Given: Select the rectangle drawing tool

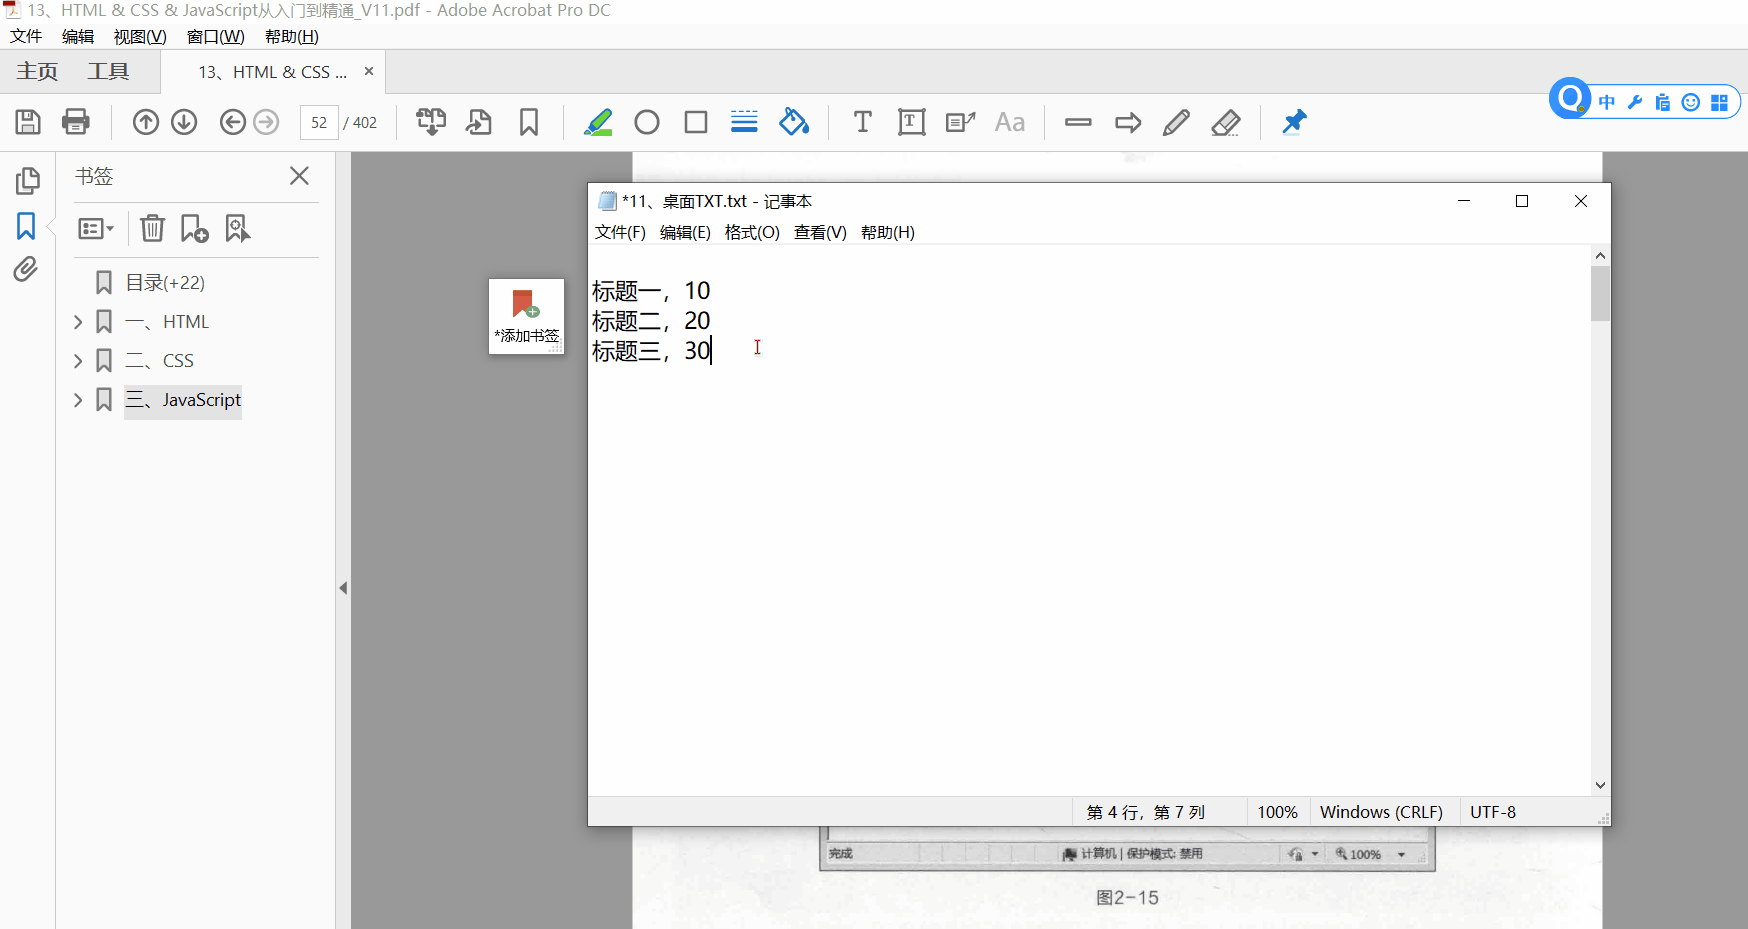Looking at the screenshot, I should coord(696,122).
